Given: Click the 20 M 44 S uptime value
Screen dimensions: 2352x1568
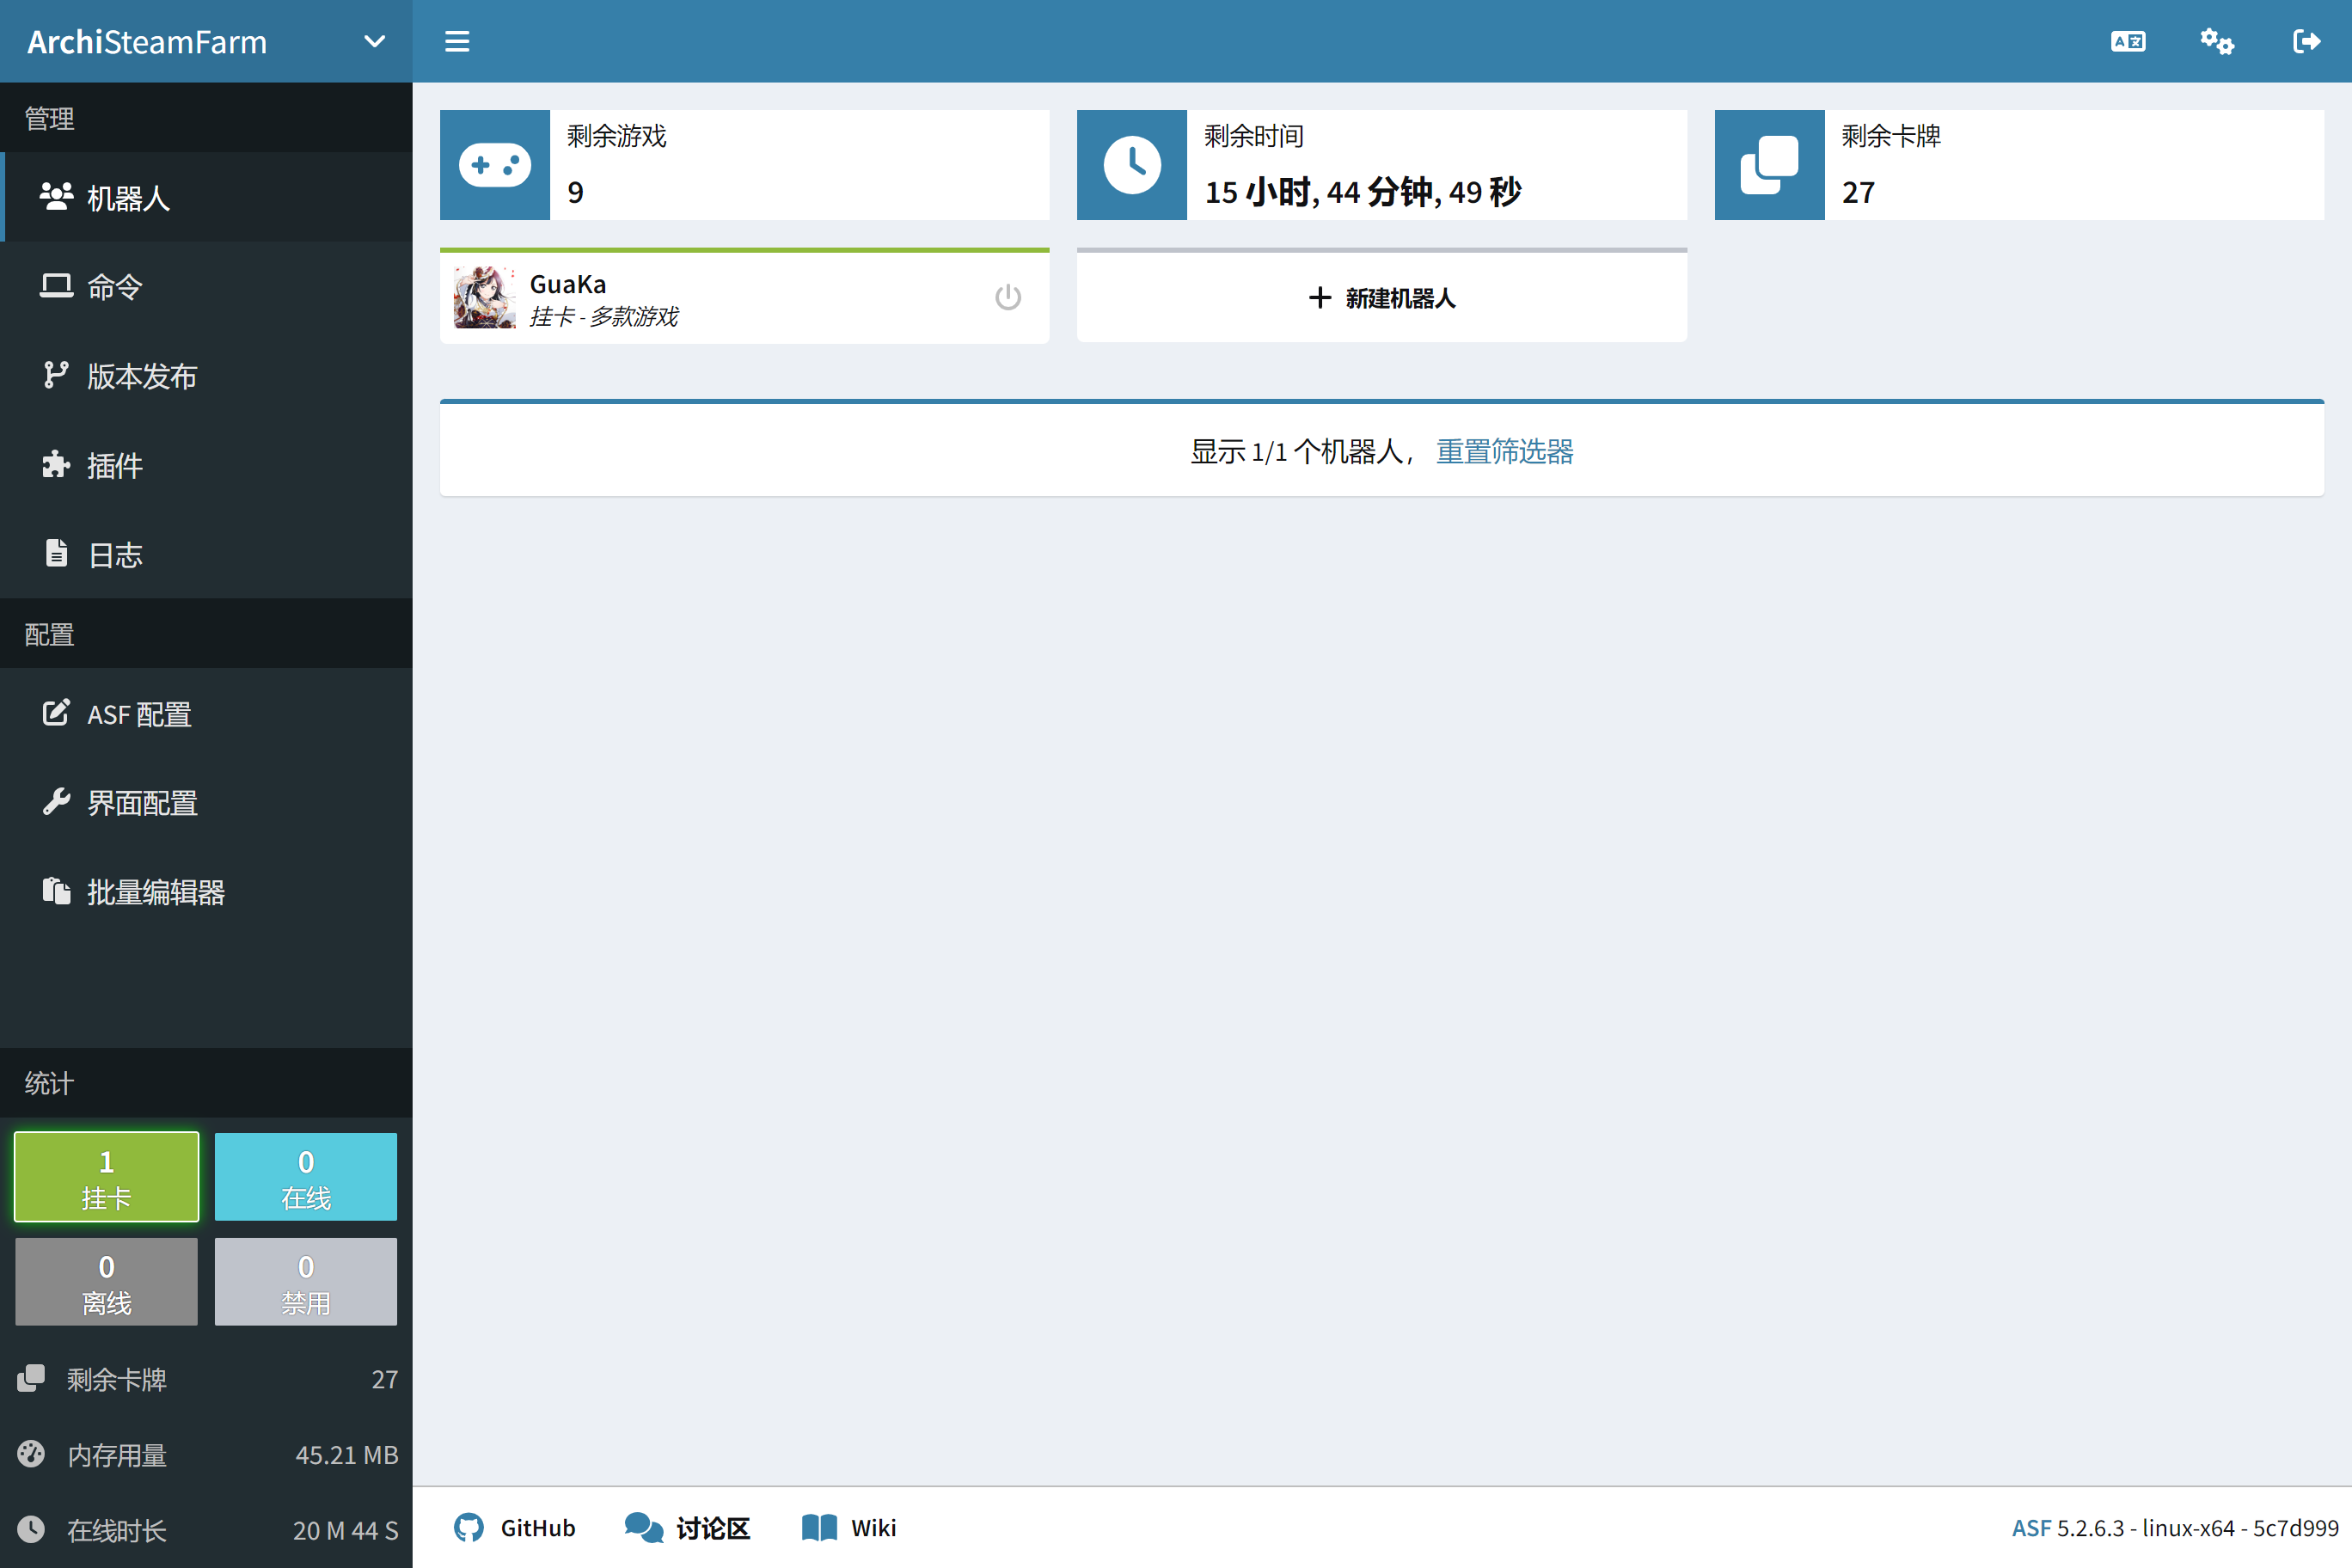Looking at the screenshot, I should [346, 1531].
